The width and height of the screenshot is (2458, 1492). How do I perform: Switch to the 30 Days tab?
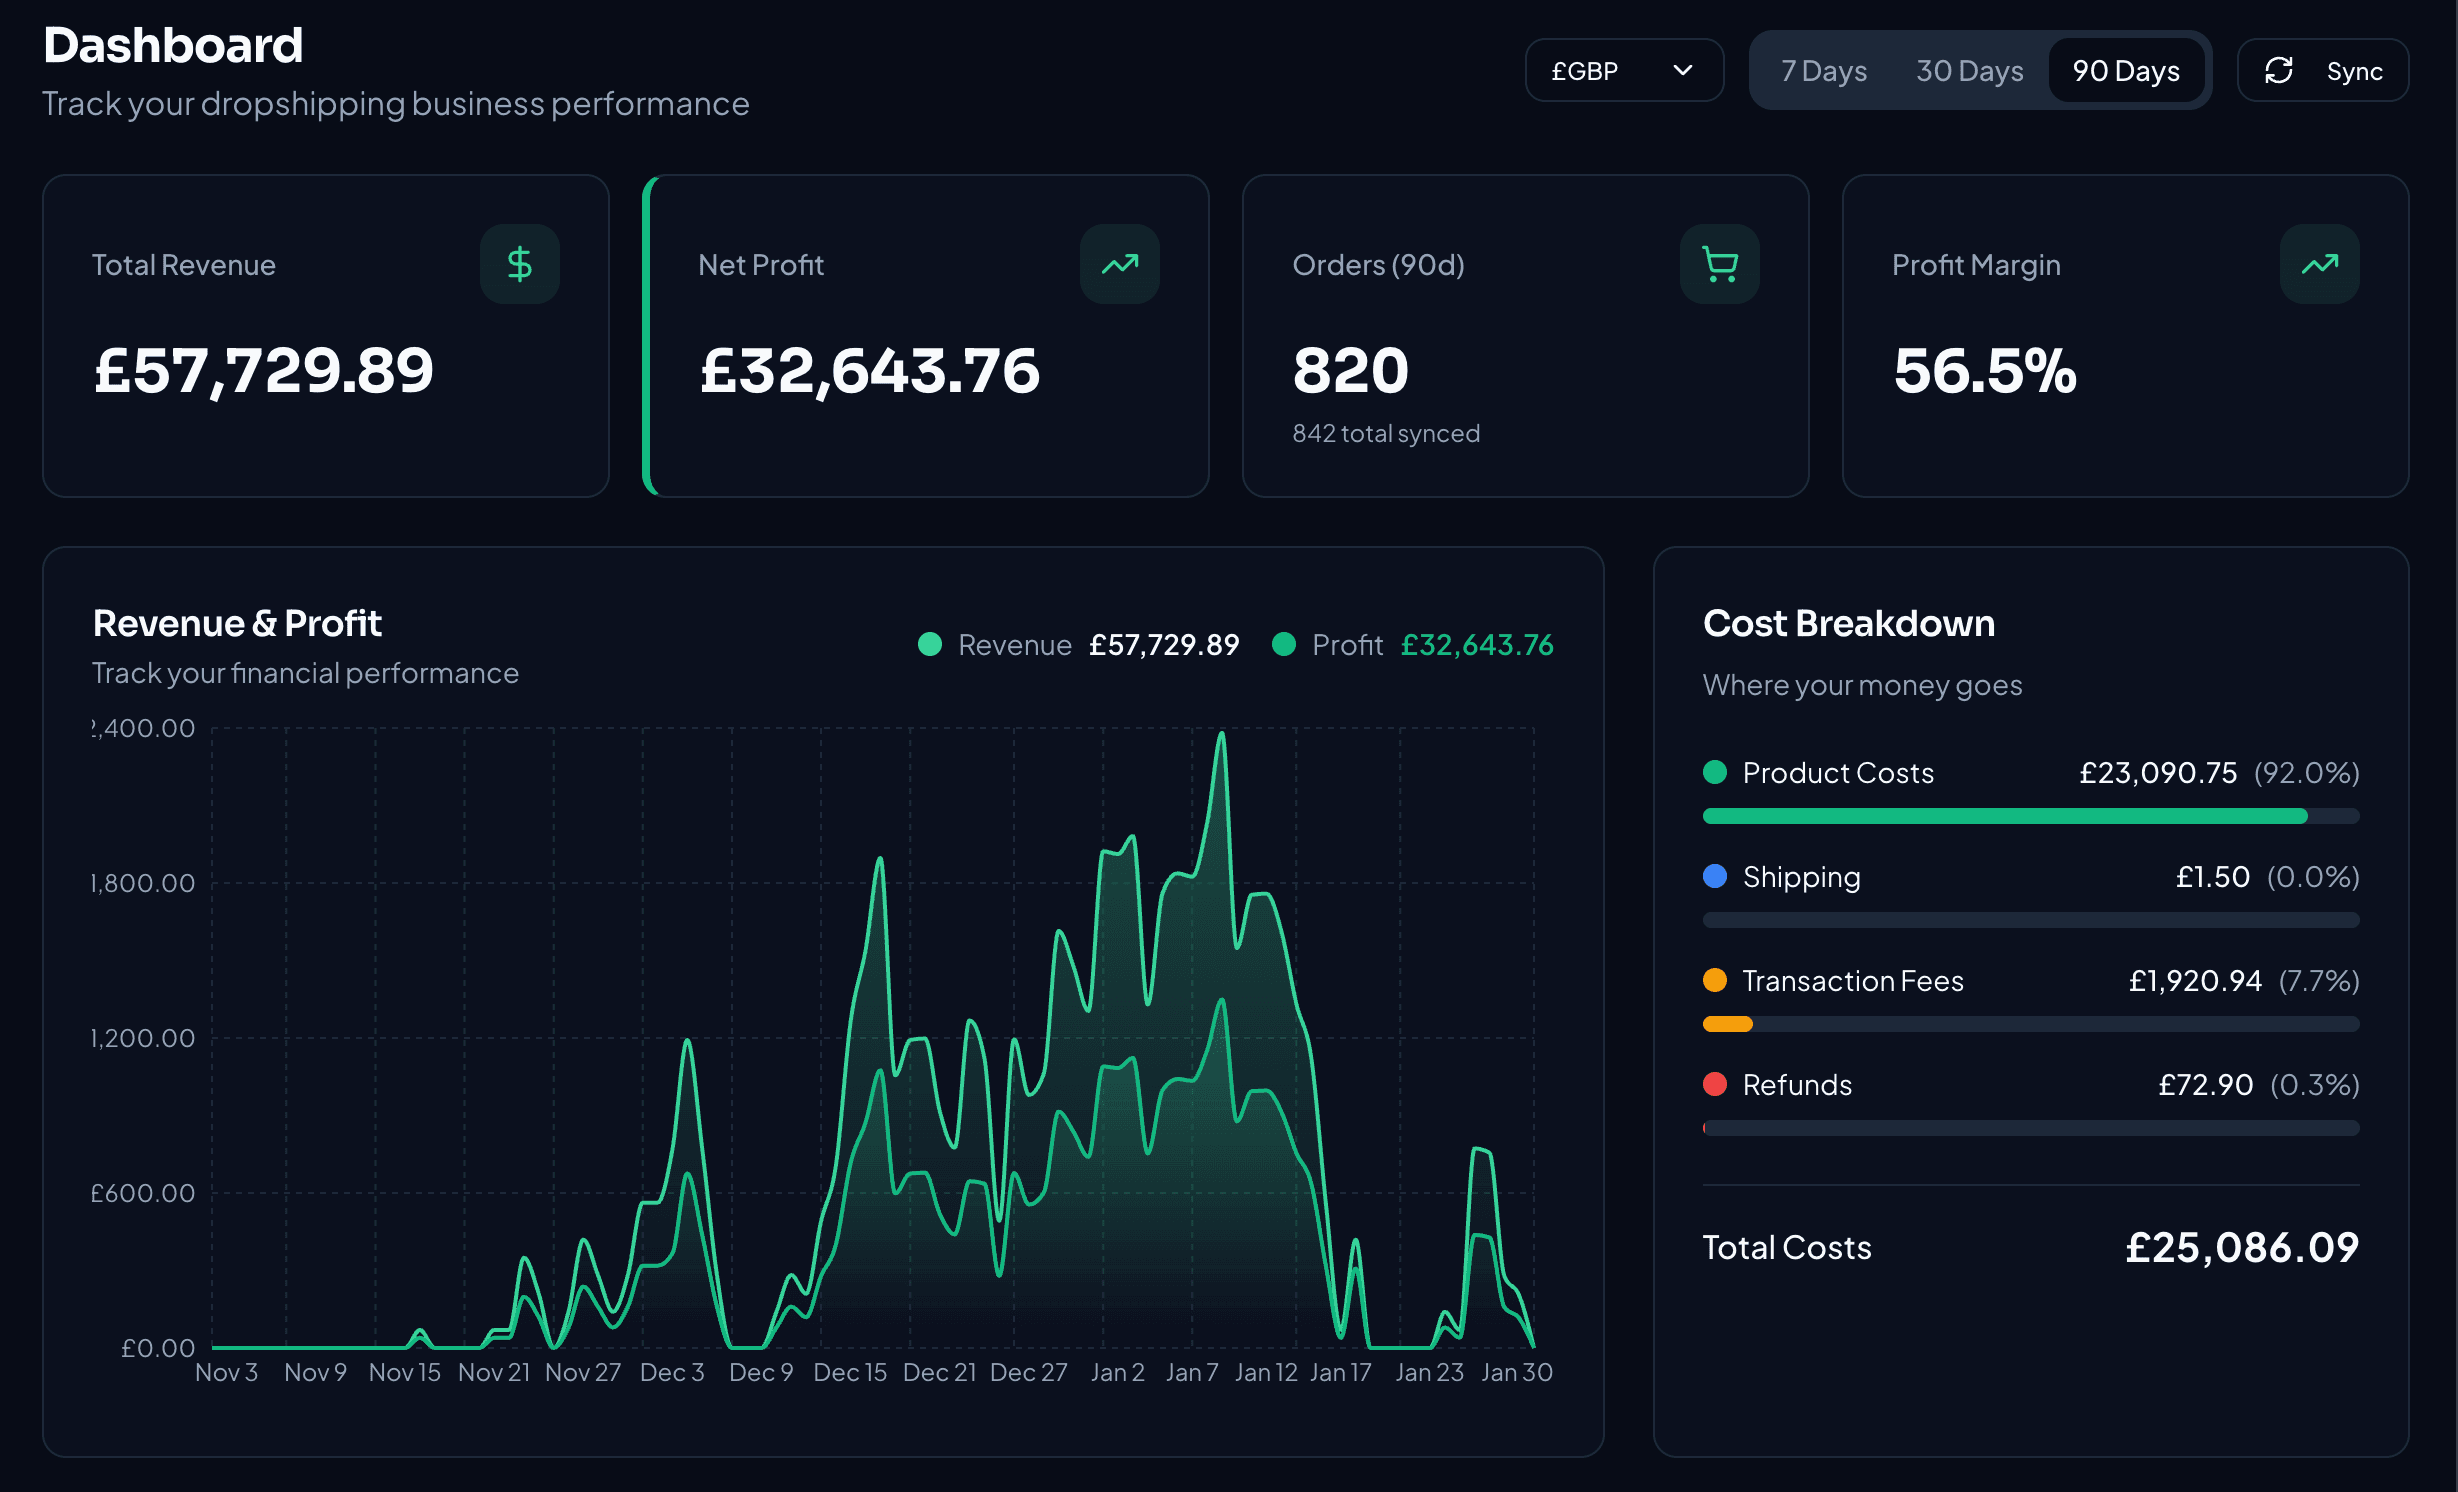1969,70
